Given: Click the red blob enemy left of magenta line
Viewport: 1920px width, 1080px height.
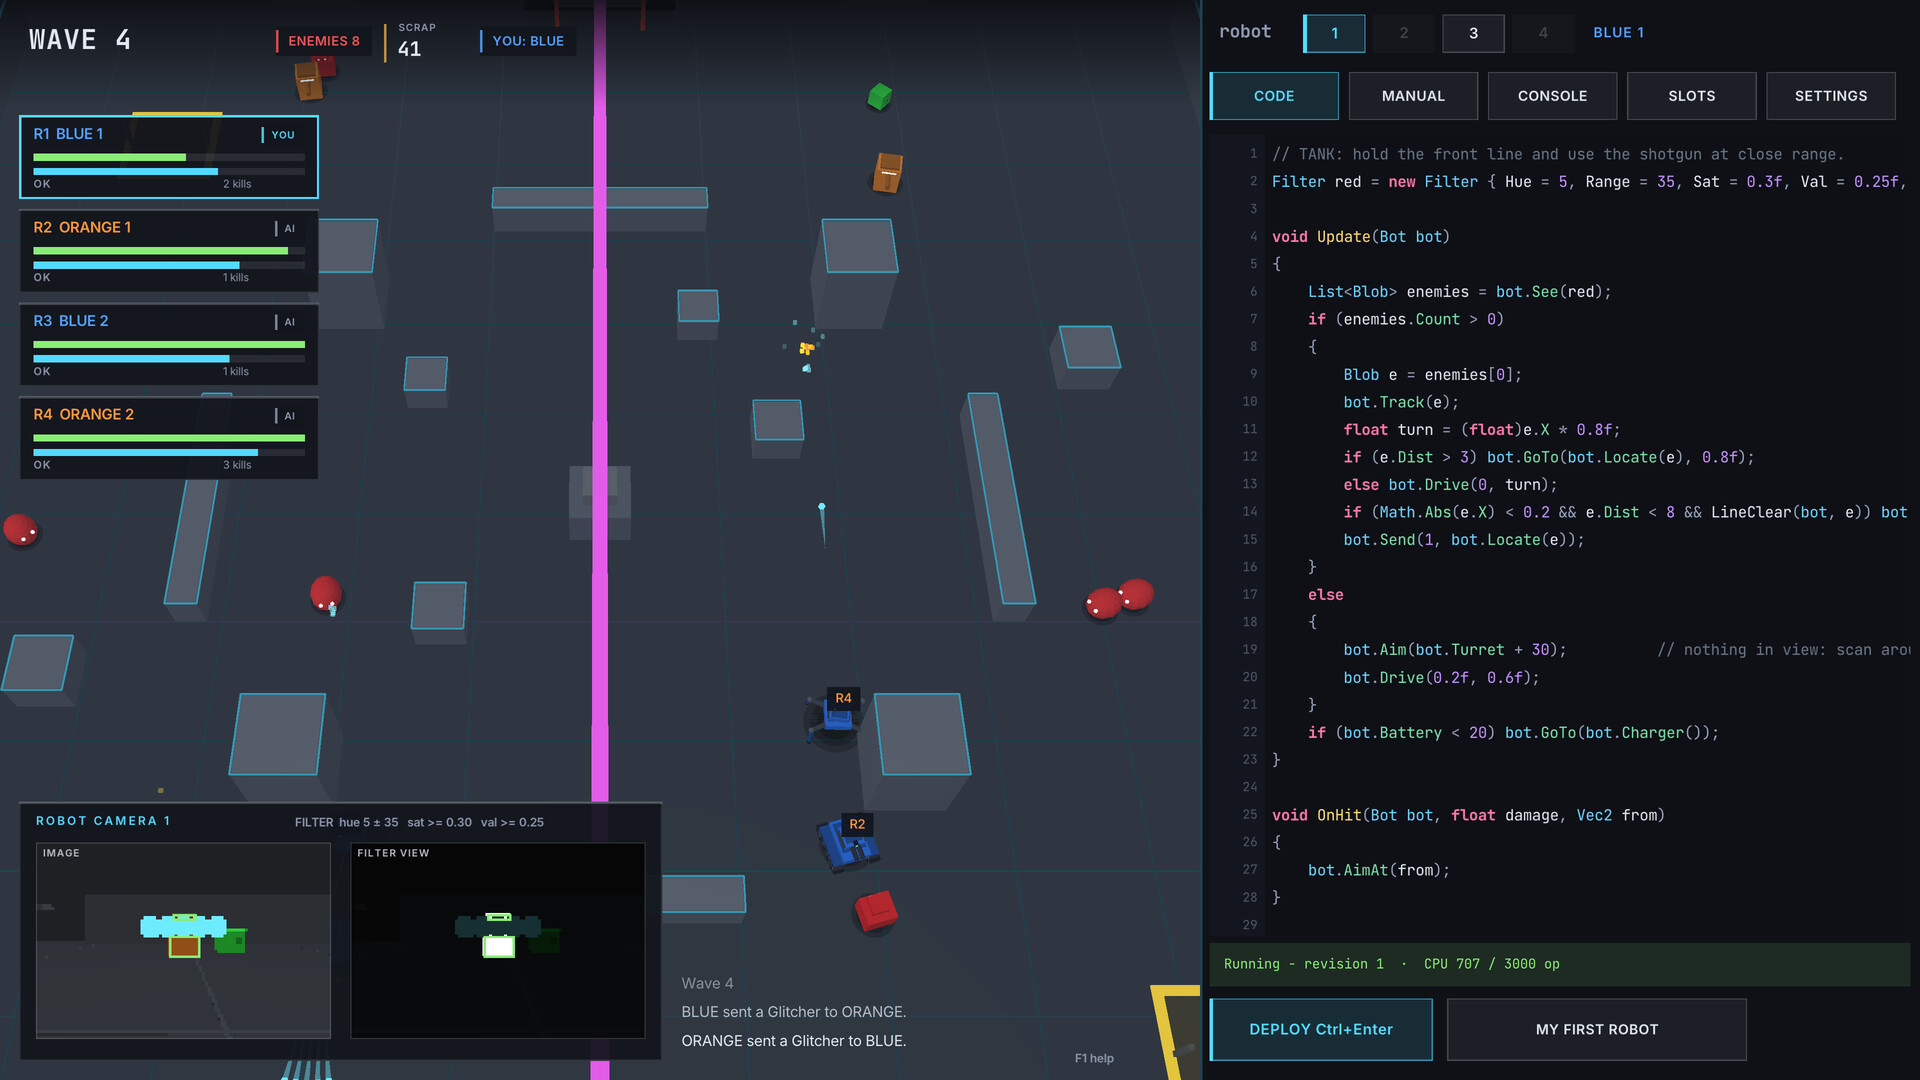Looking at the screenshot, I should (326, 592).
